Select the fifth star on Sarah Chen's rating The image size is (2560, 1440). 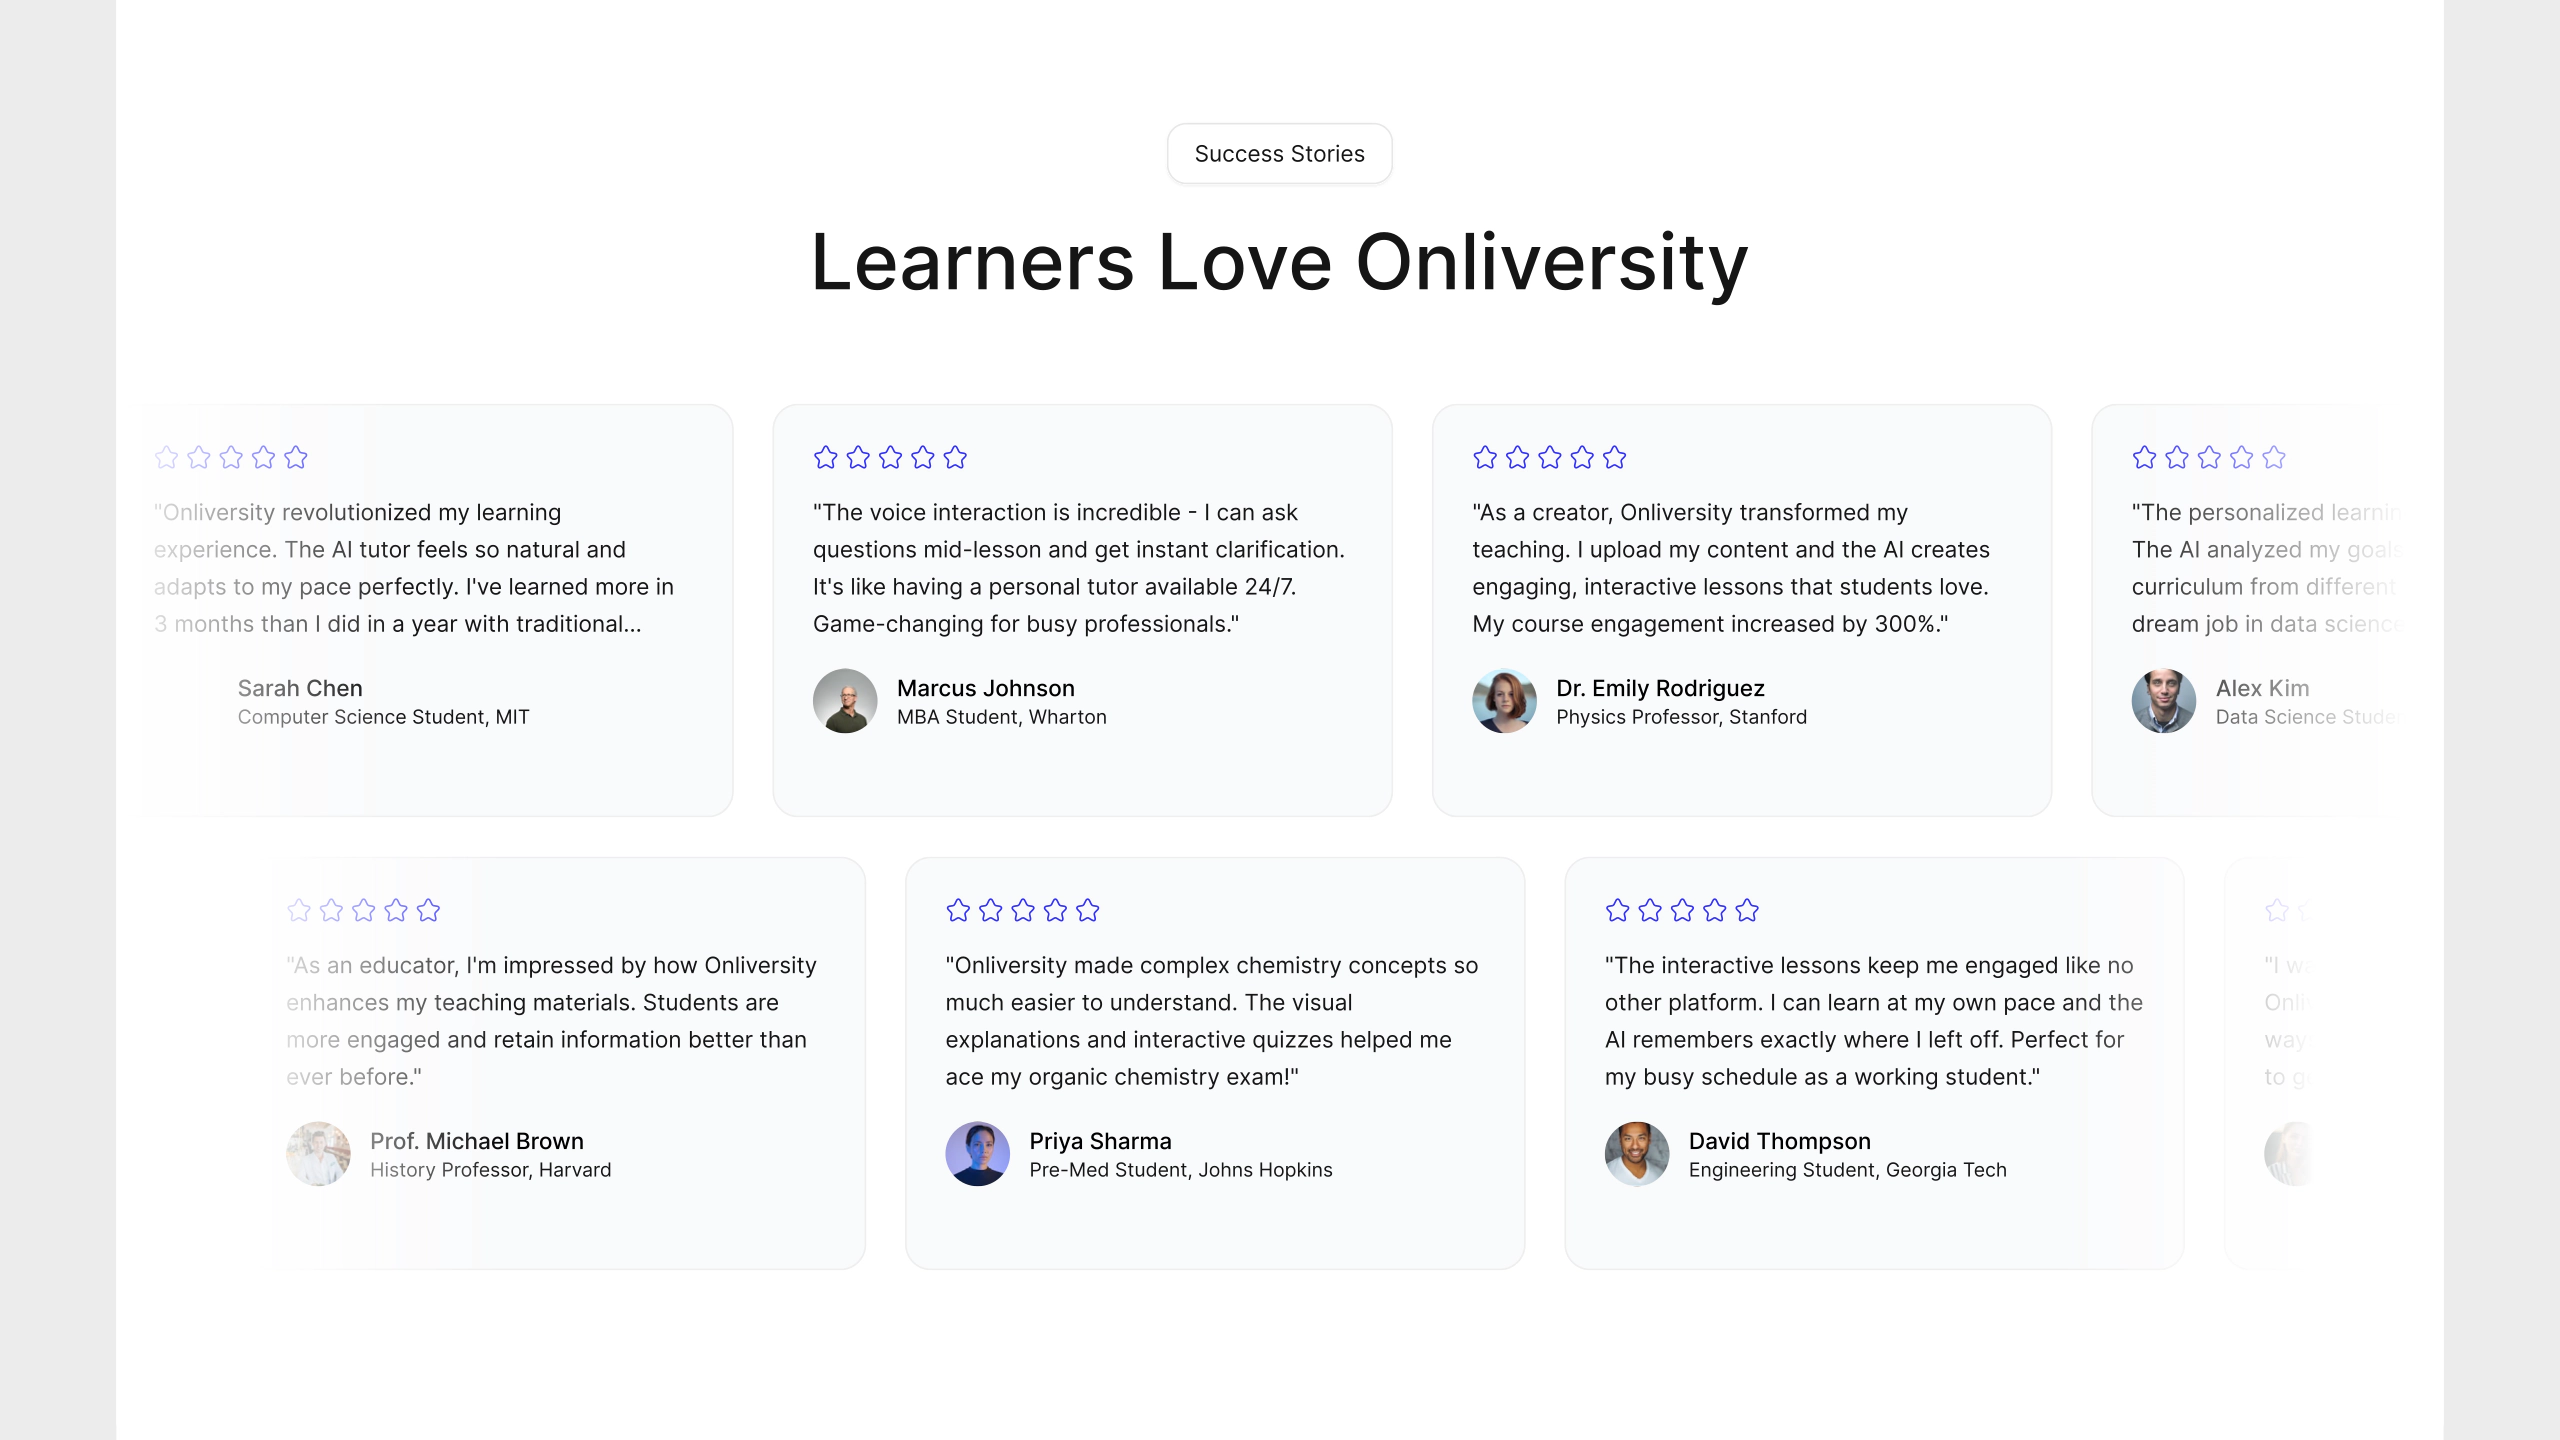295,457
